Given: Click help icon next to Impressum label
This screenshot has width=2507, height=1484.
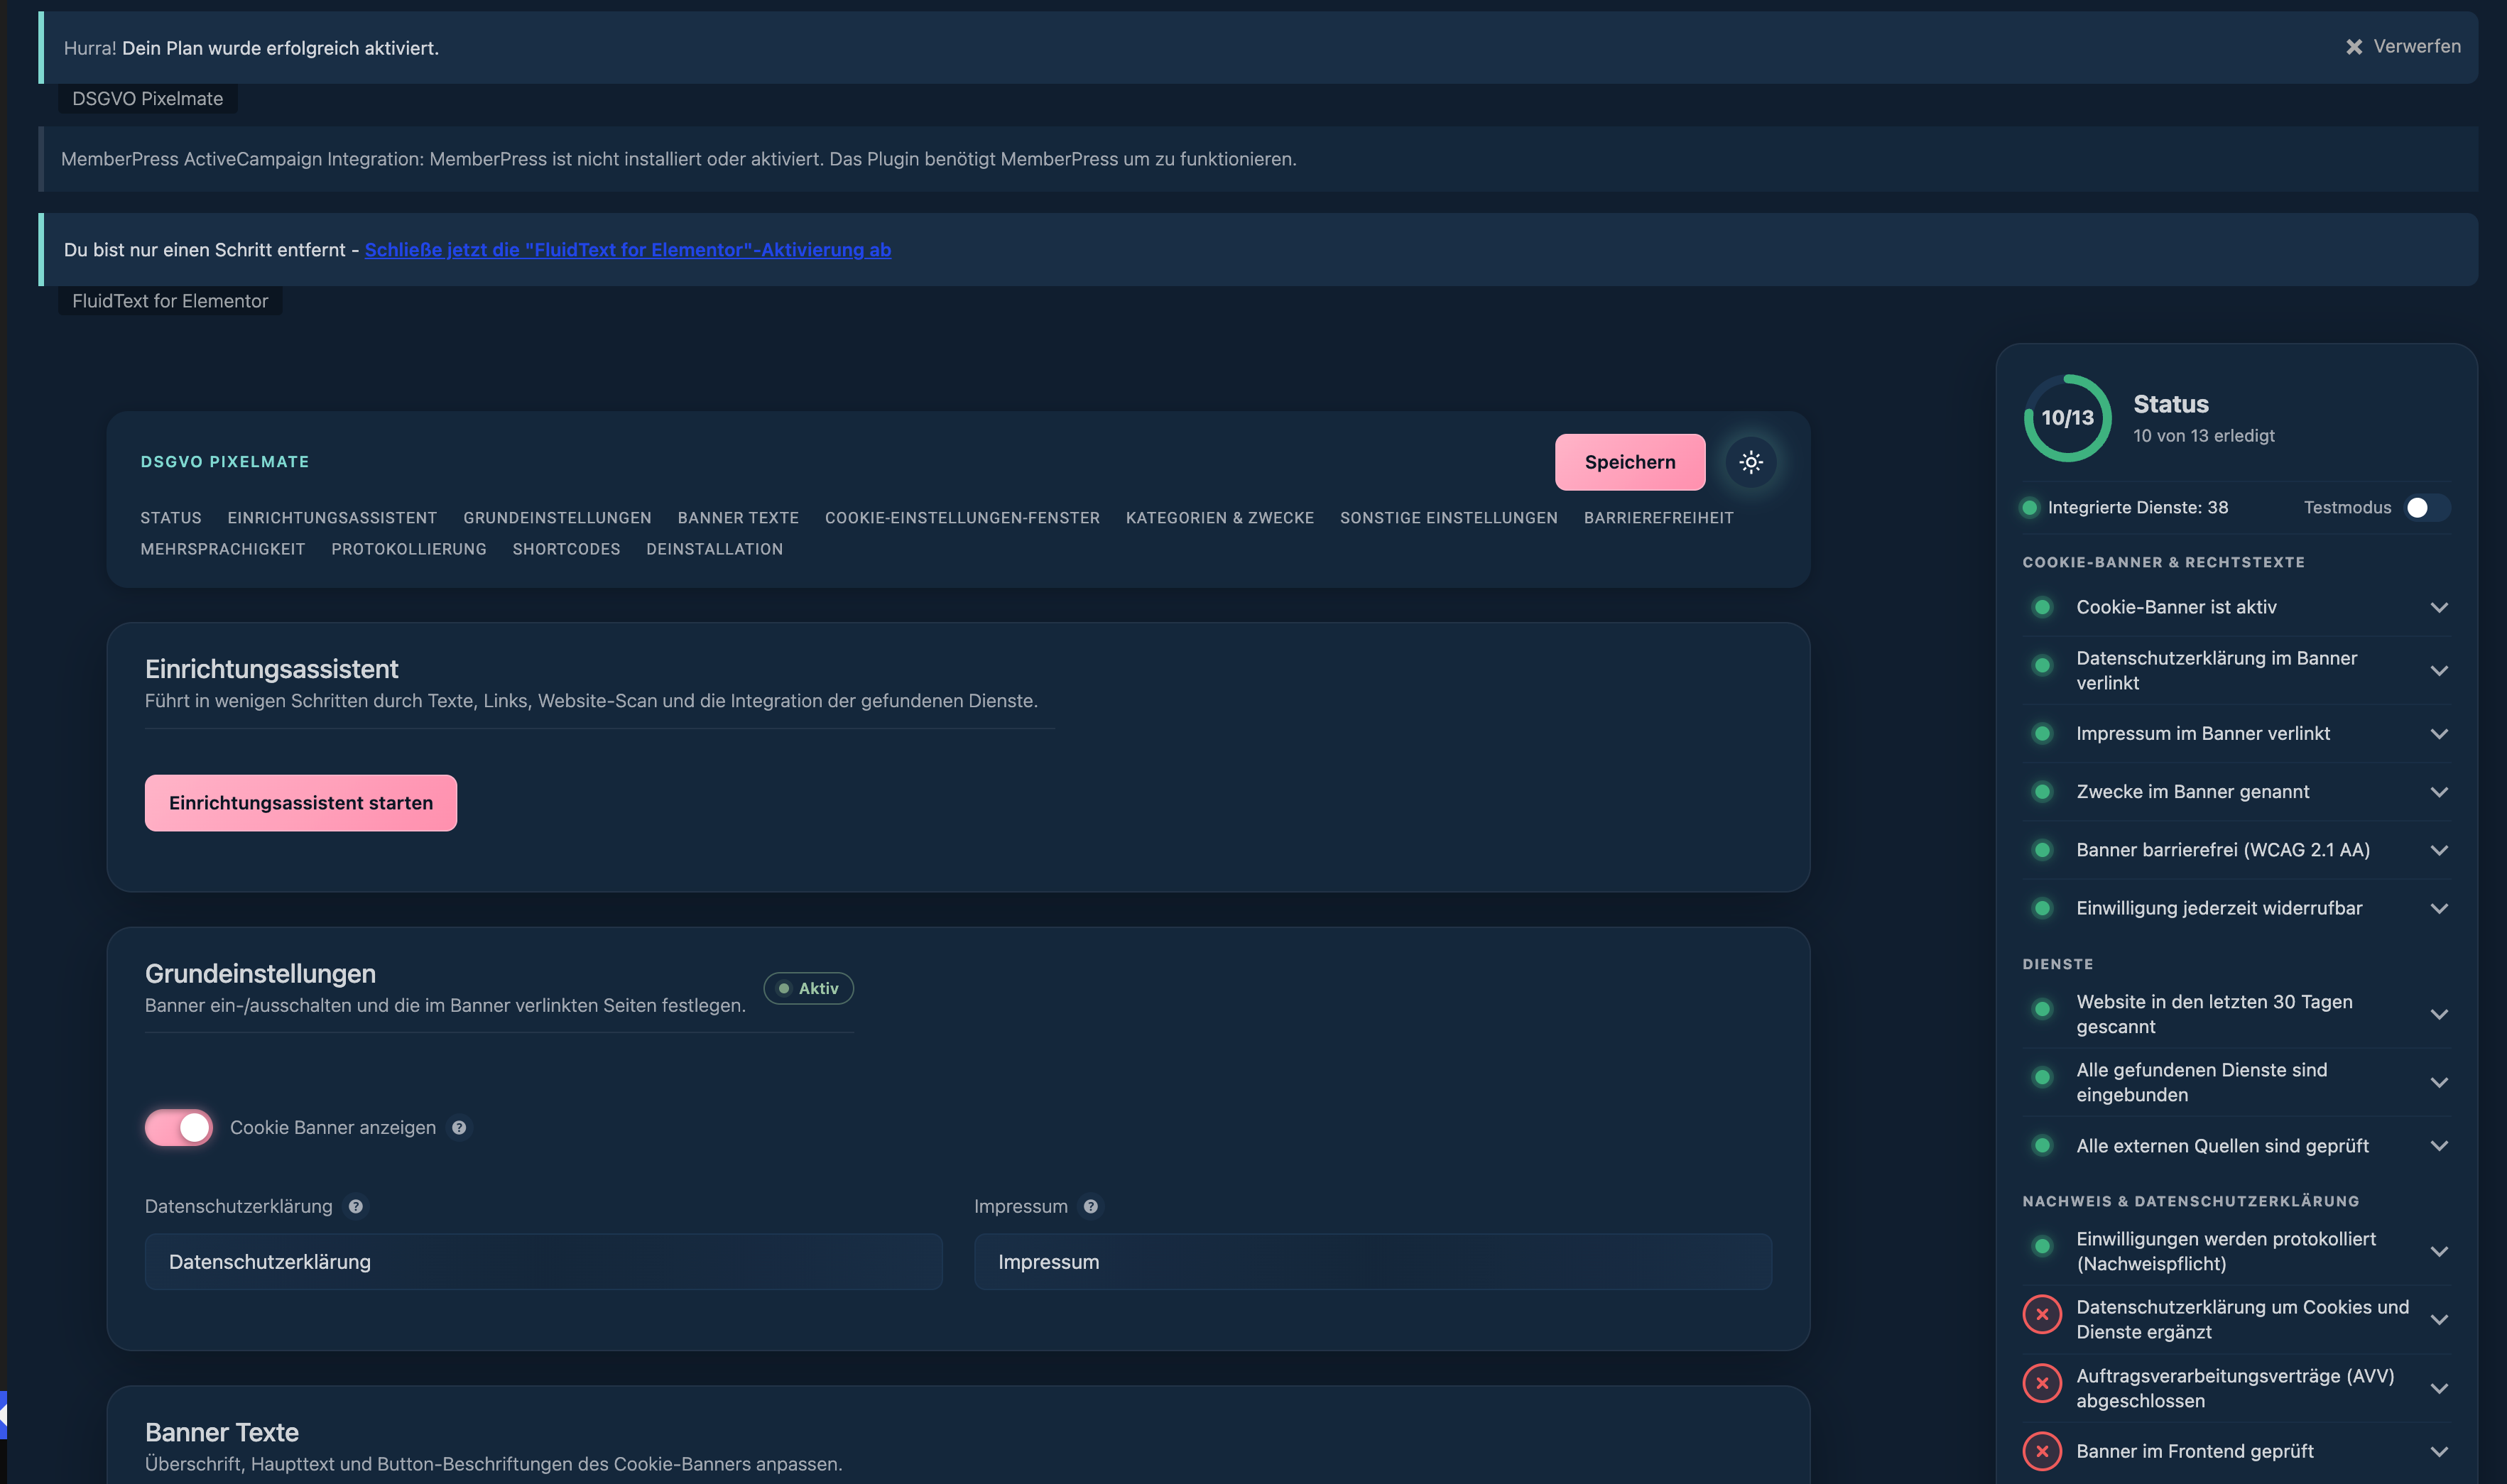Looking at the screenshot, I should 1091,1207.
